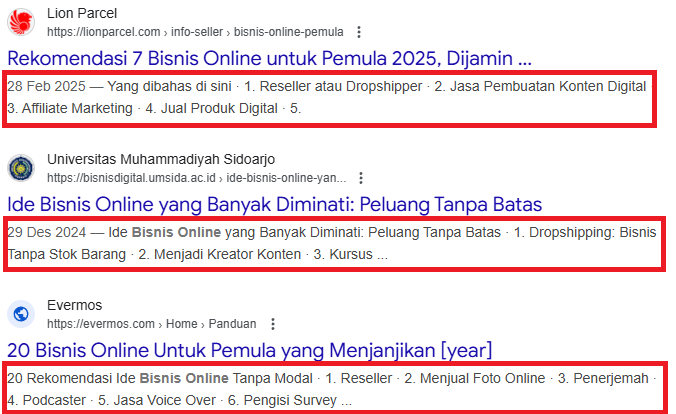This screenshot has width=676, height=414.
Task: Open three-dot menu for Evermos result
Action: [272, 324]
